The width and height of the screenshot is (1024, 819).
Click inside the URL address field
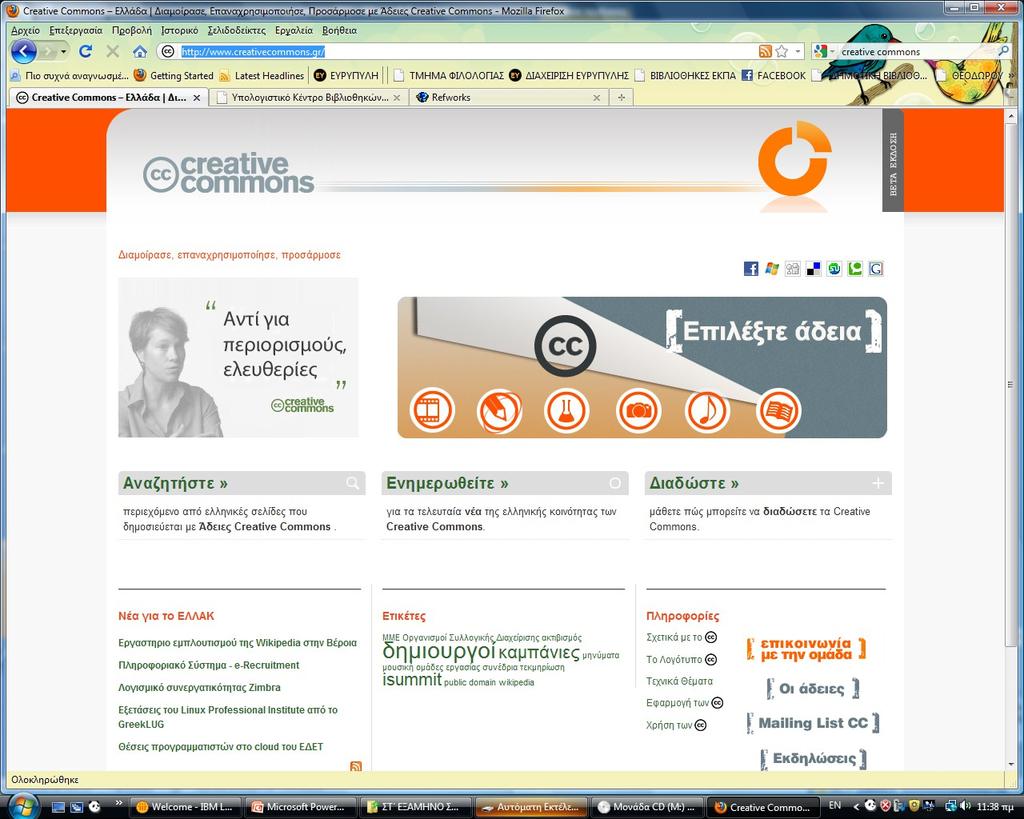(x=457, y=52)
